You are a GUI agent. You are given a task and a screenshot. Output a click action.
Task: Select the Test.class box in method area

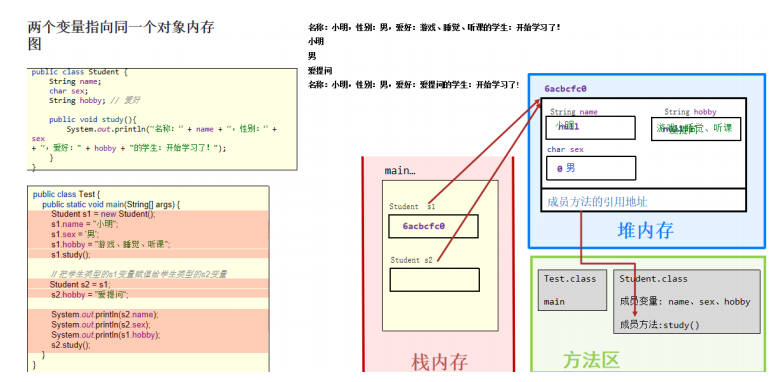[572, 290]
